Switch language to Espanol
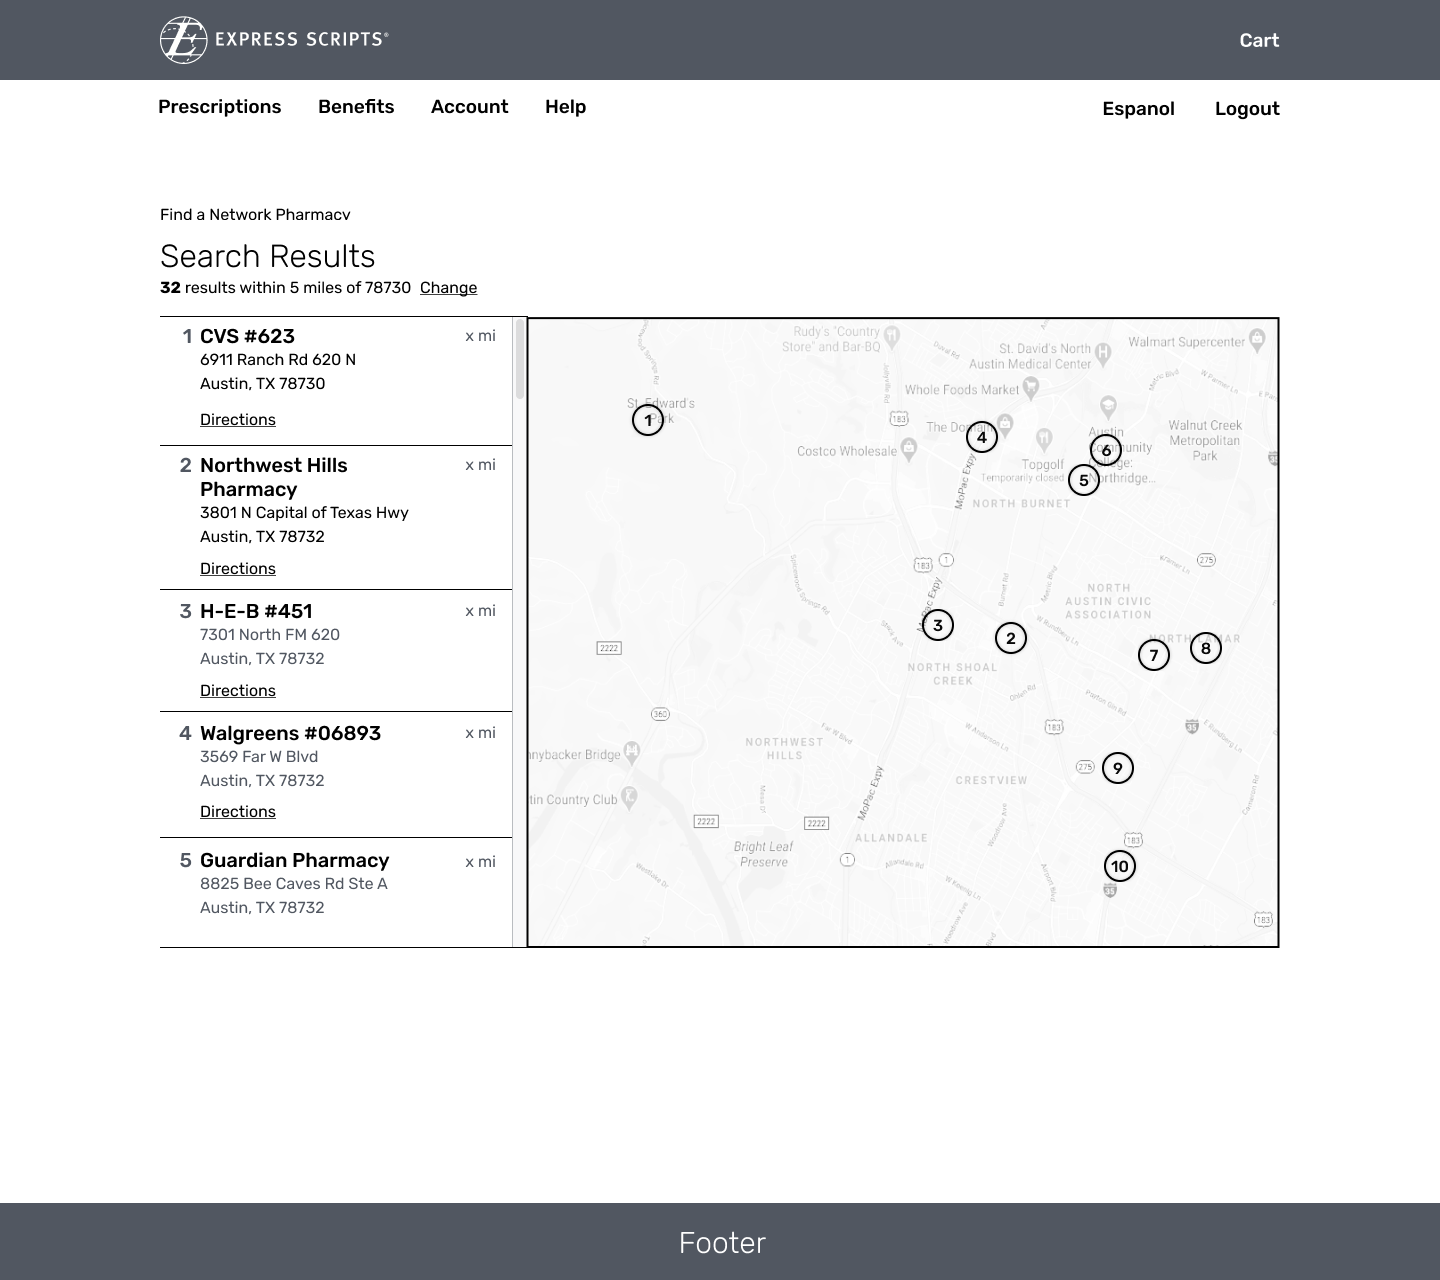 click(x=1138, y=109)
